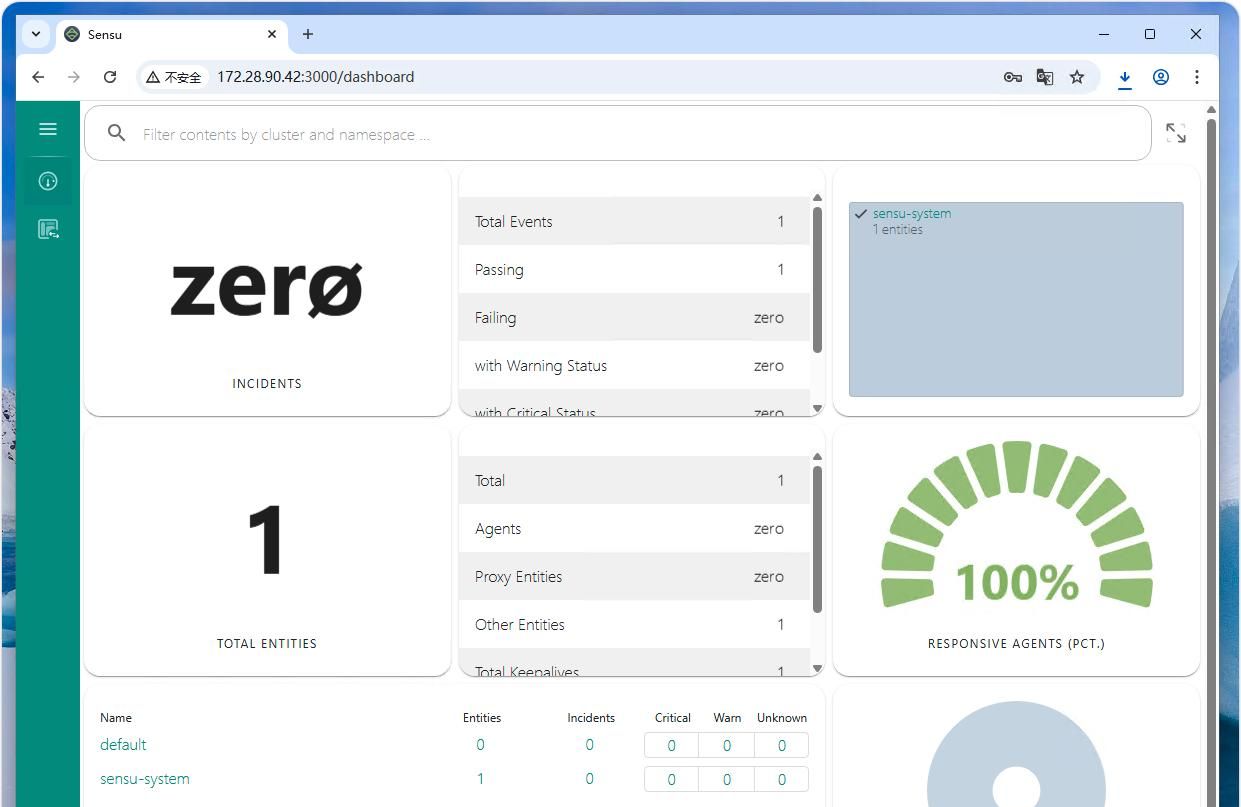This screenshot has width=1241, height=807.
Task: Click default namespace Unknown count
Action: pos(781,745)
